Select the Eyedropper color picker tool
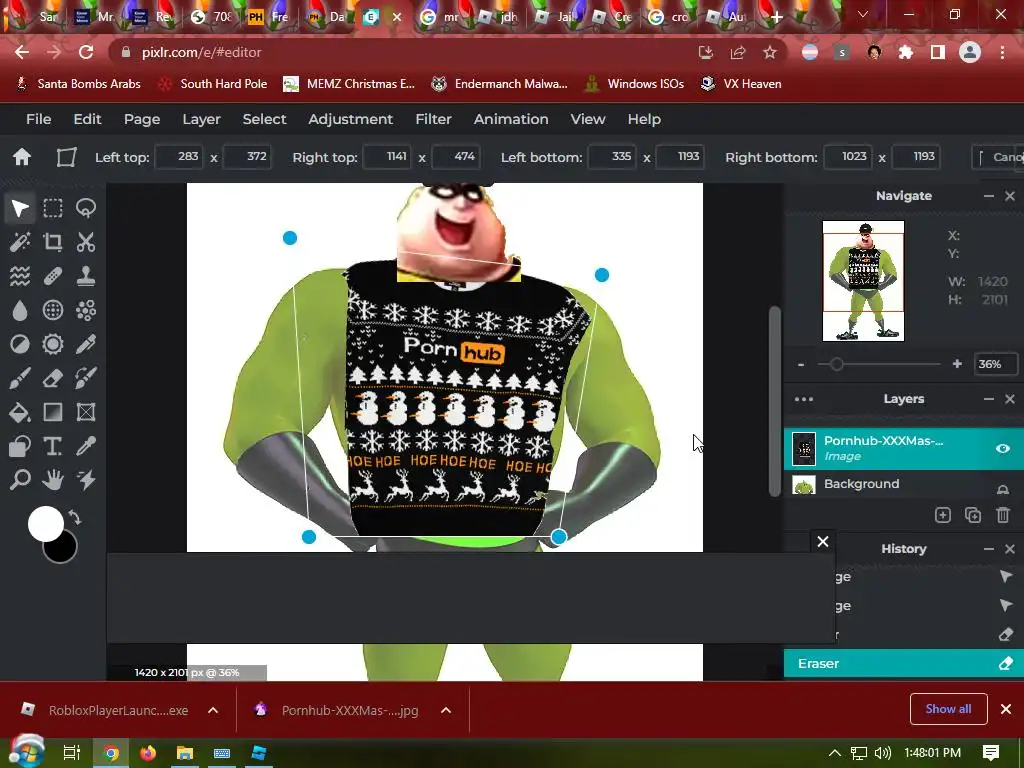Image resolution: width=1024 pixels, height=768 pixels. 86,446
